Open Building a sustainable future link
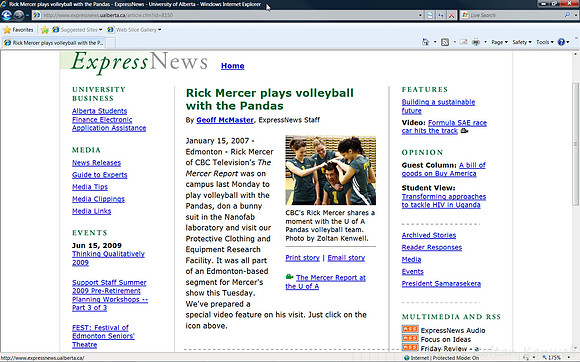 438,106
